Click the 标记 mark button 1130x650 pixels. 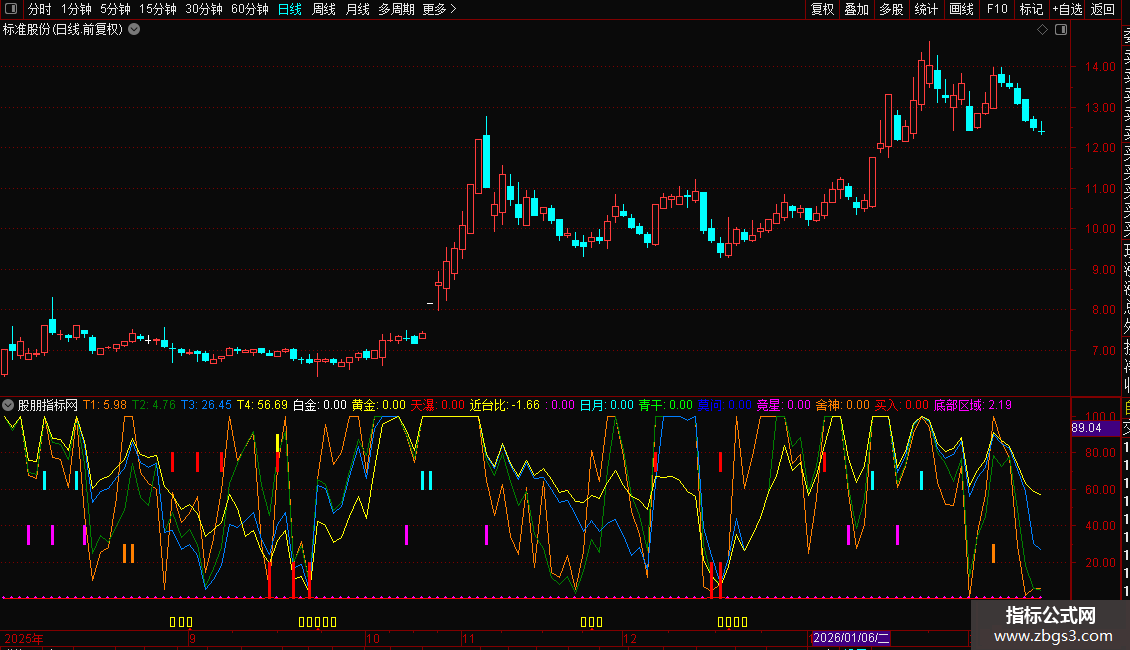point(1031,9)
